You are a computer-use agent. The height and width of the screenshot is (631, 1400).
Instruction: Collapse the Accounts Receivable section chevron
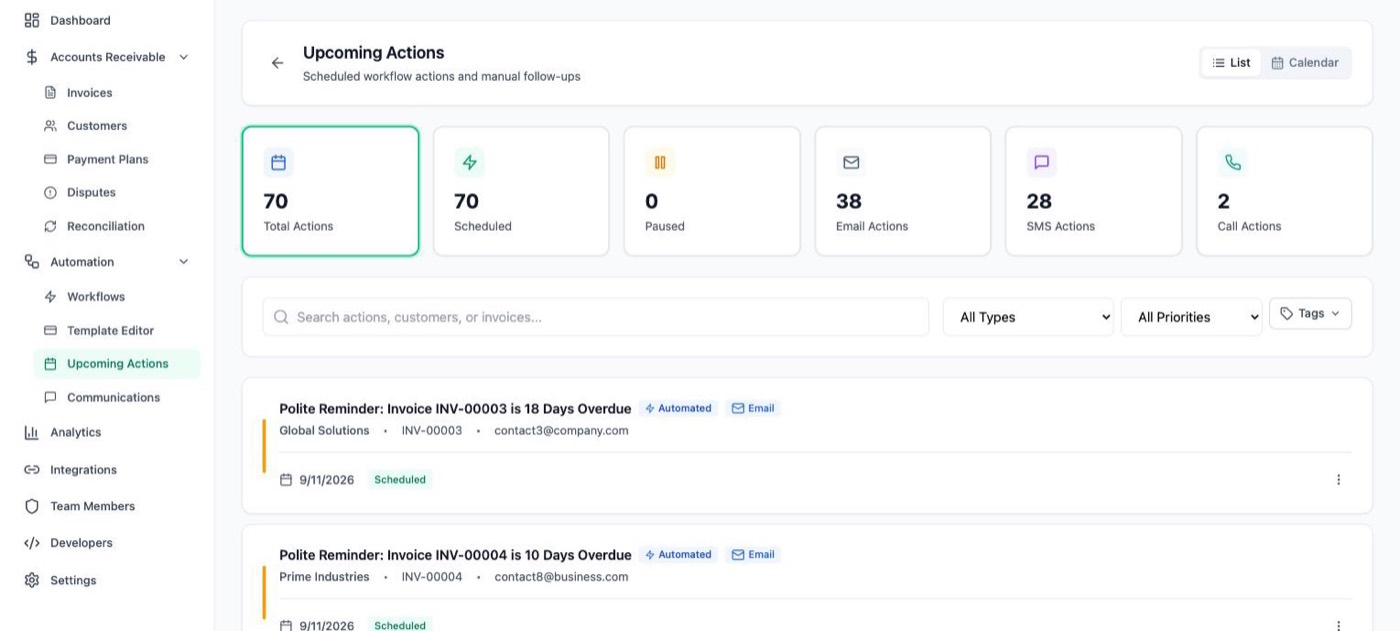(x=183, y=57)
